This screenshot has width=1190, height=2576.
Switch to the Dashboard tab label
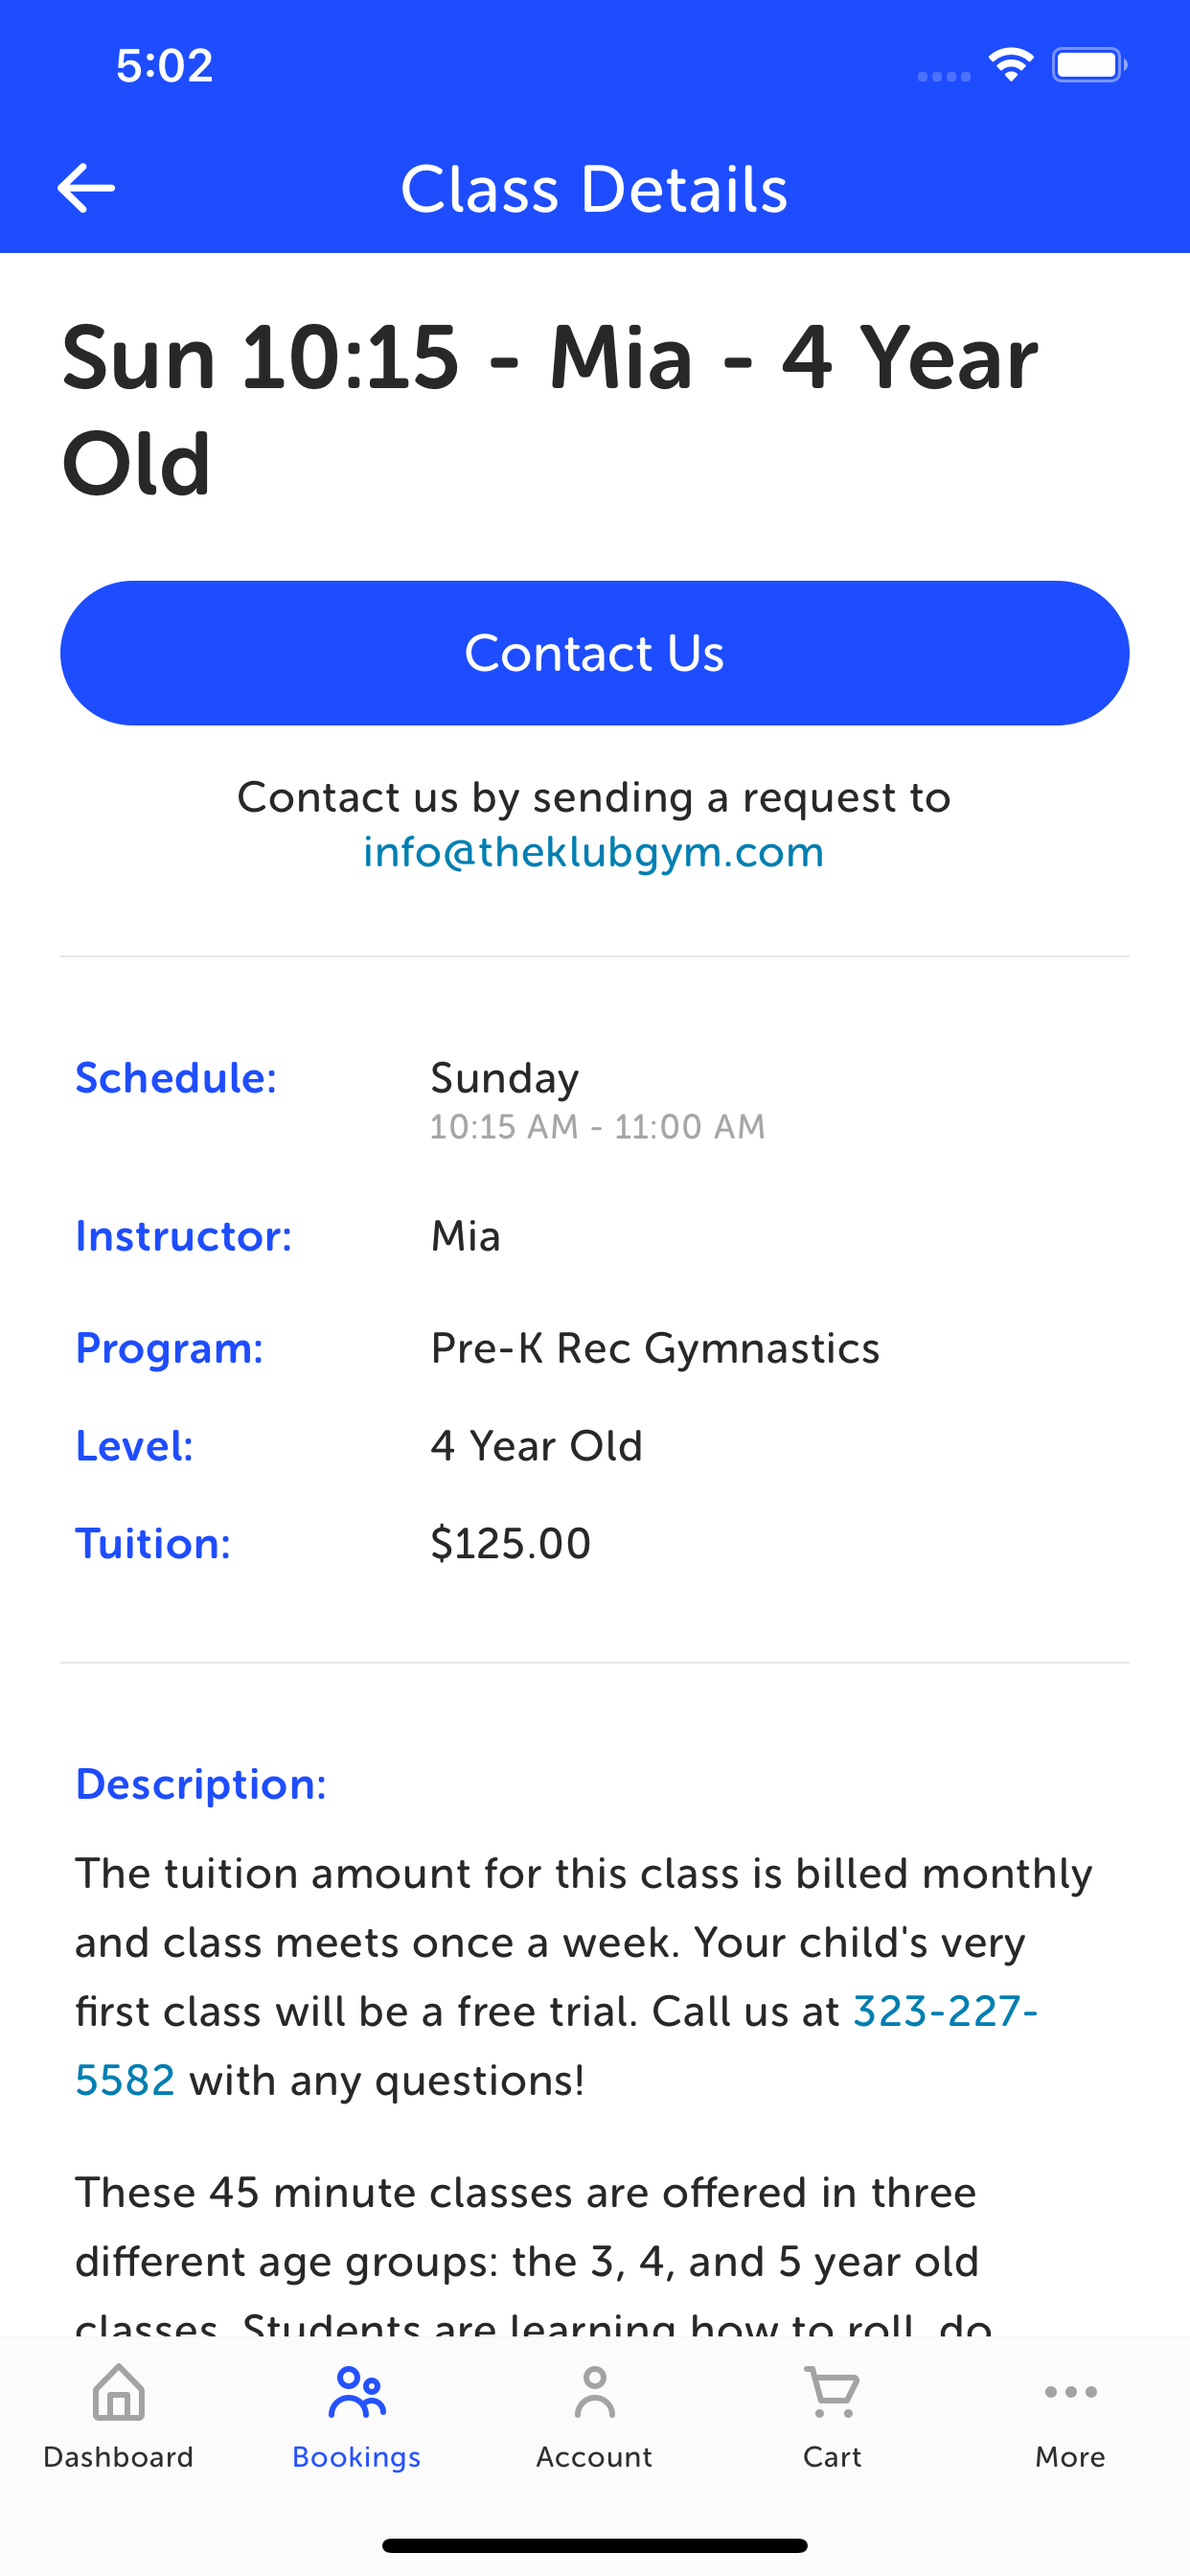point(118,2457)
